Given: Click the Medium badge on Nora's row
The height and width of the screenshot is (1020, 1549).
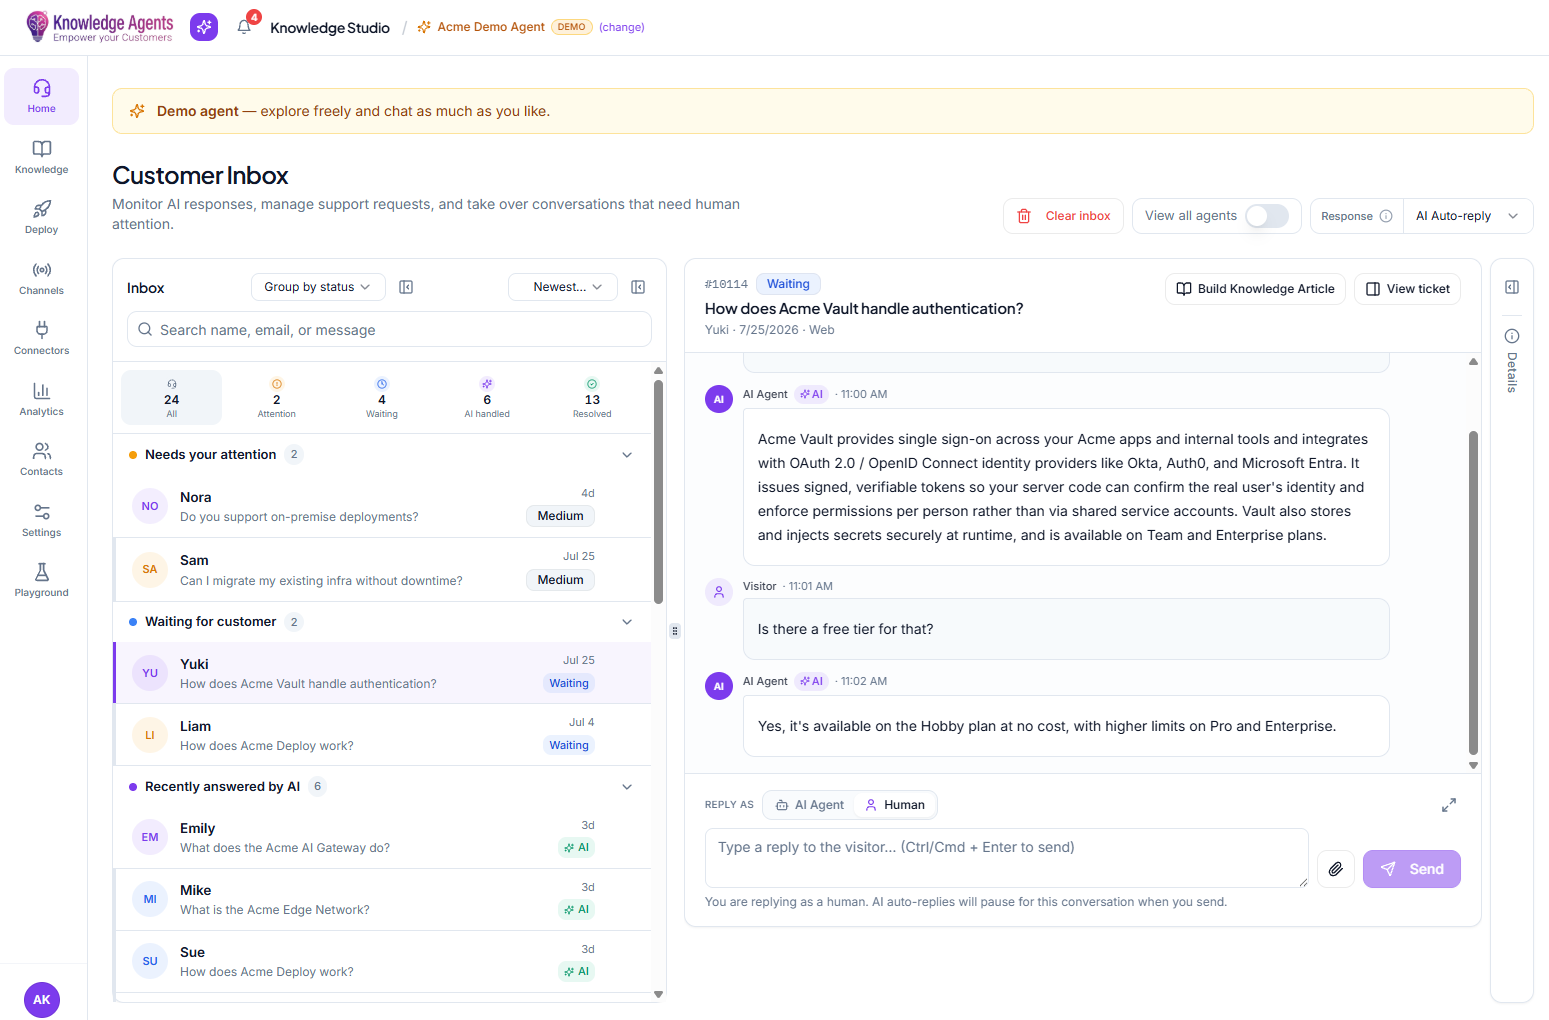Looking at the screenshot, I should (x=560, y=516).
